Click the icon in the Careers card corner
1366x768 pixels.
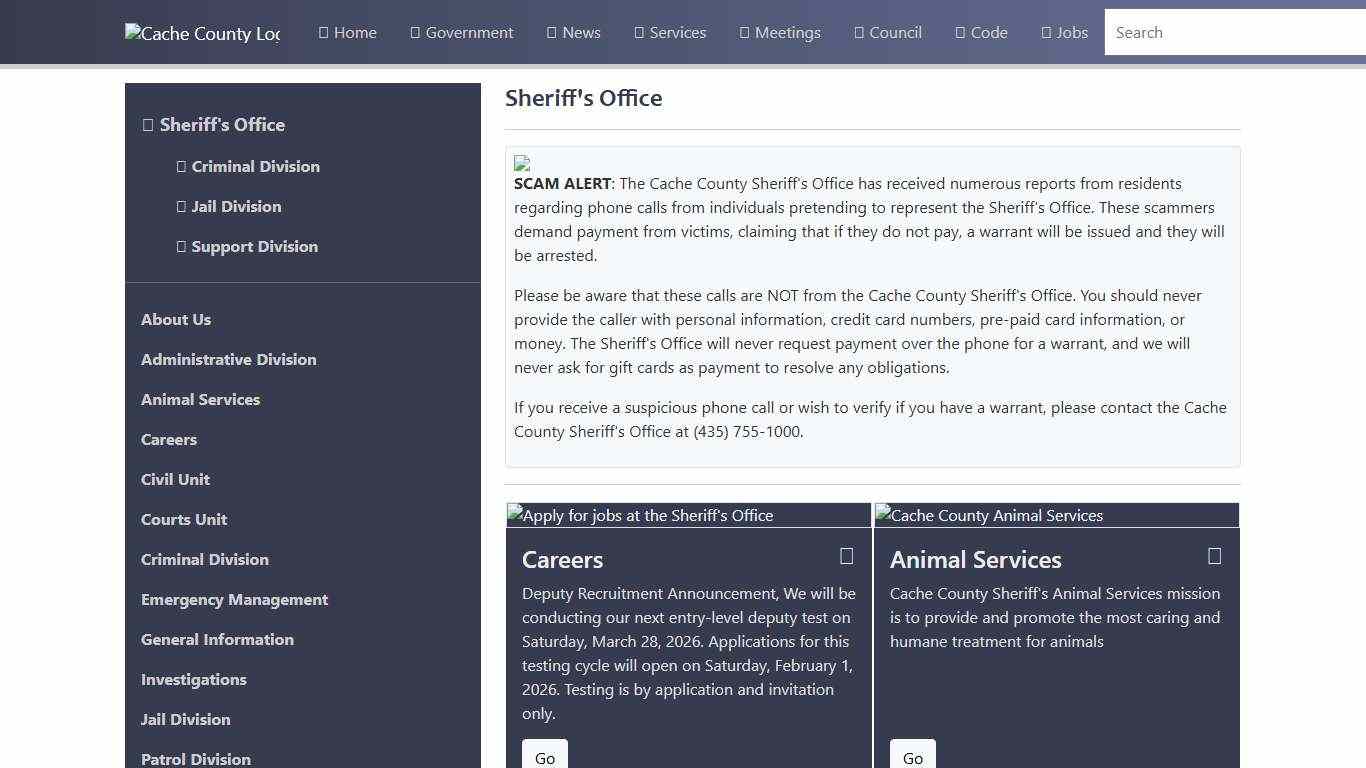point(846,556)
